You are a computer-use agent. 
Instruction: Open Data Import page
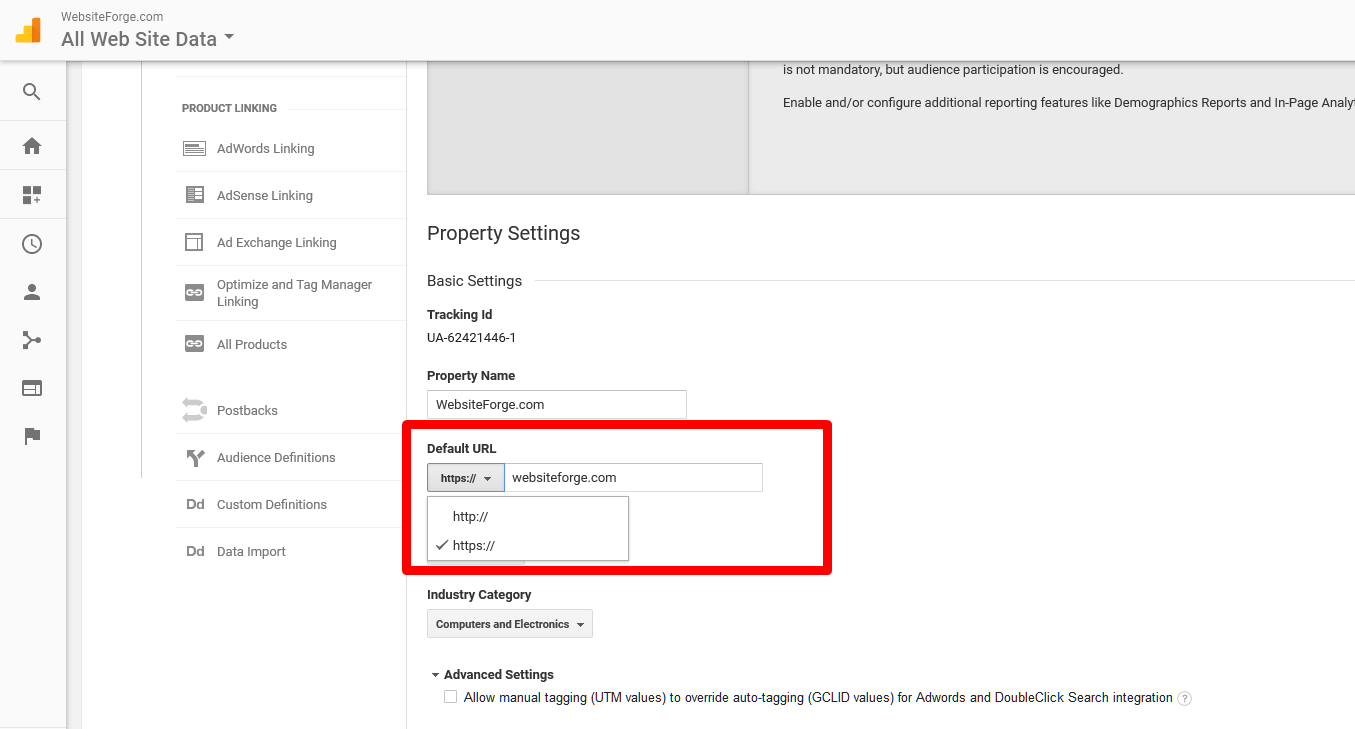pyautogui.click(x=251, y=552)
